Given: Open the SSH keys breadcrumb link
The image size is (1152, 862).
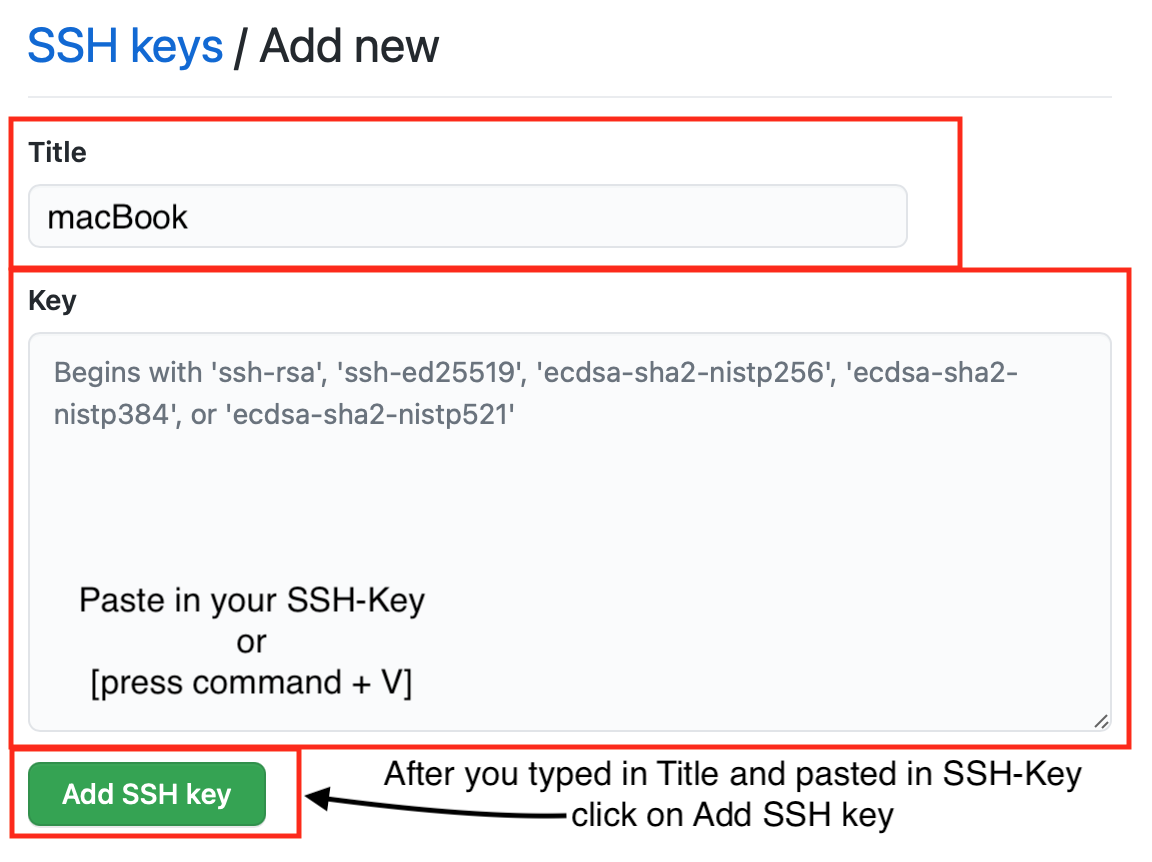Looking at the screenshot, I should click(x=125, y=46).
